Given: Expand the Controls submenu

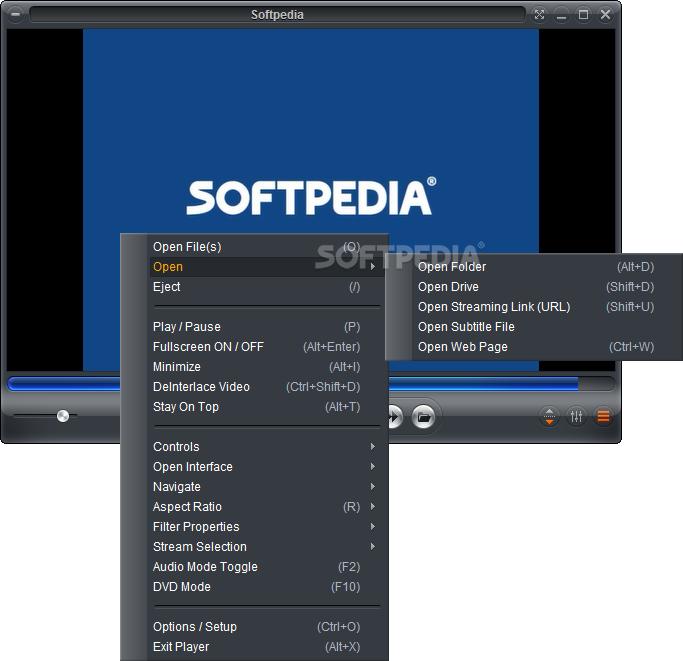Looking at the screenshot, I should pos(267,447).
